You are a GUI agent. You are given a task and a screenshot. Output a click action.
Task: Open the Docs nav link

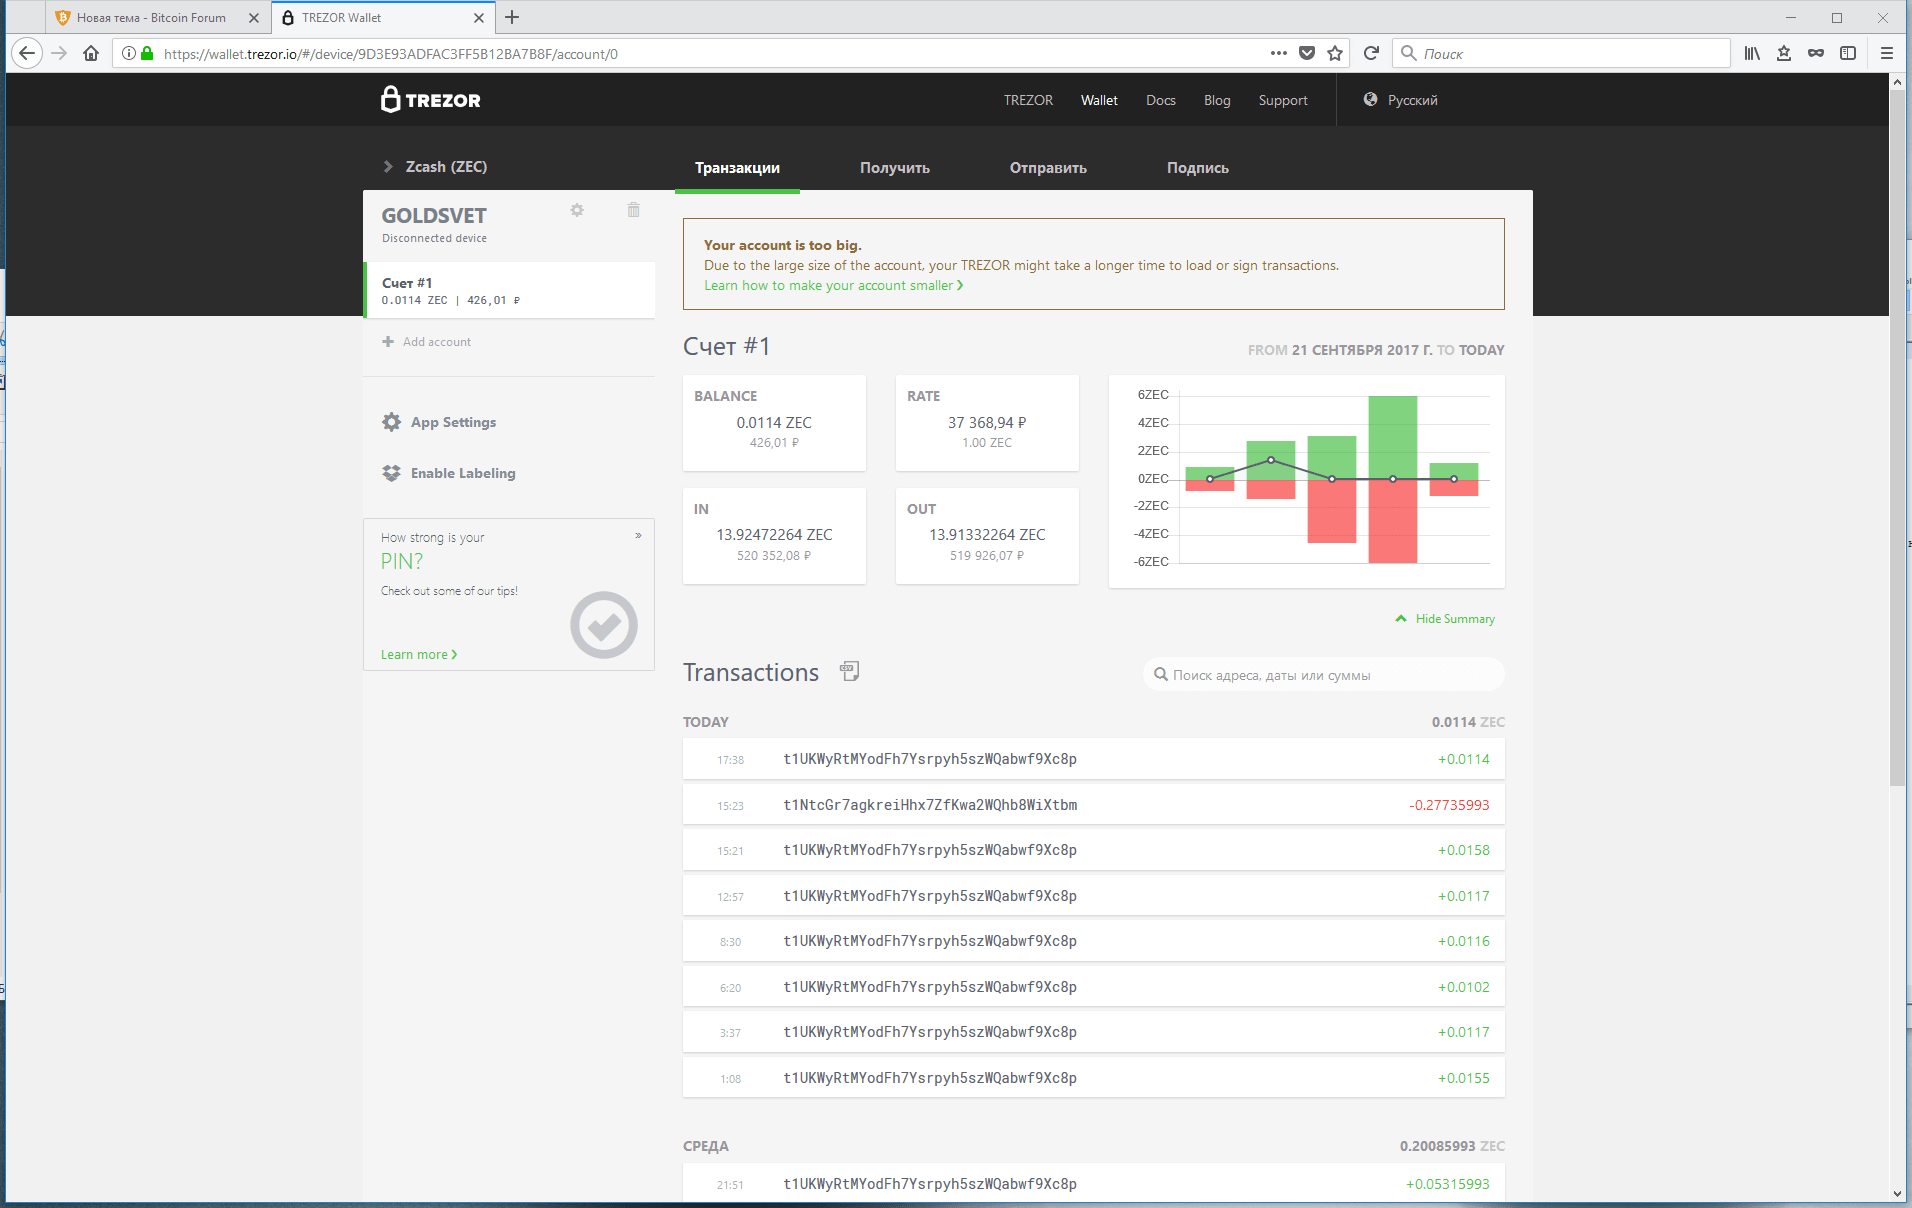pyautogui.click(x=1160, y=100)
